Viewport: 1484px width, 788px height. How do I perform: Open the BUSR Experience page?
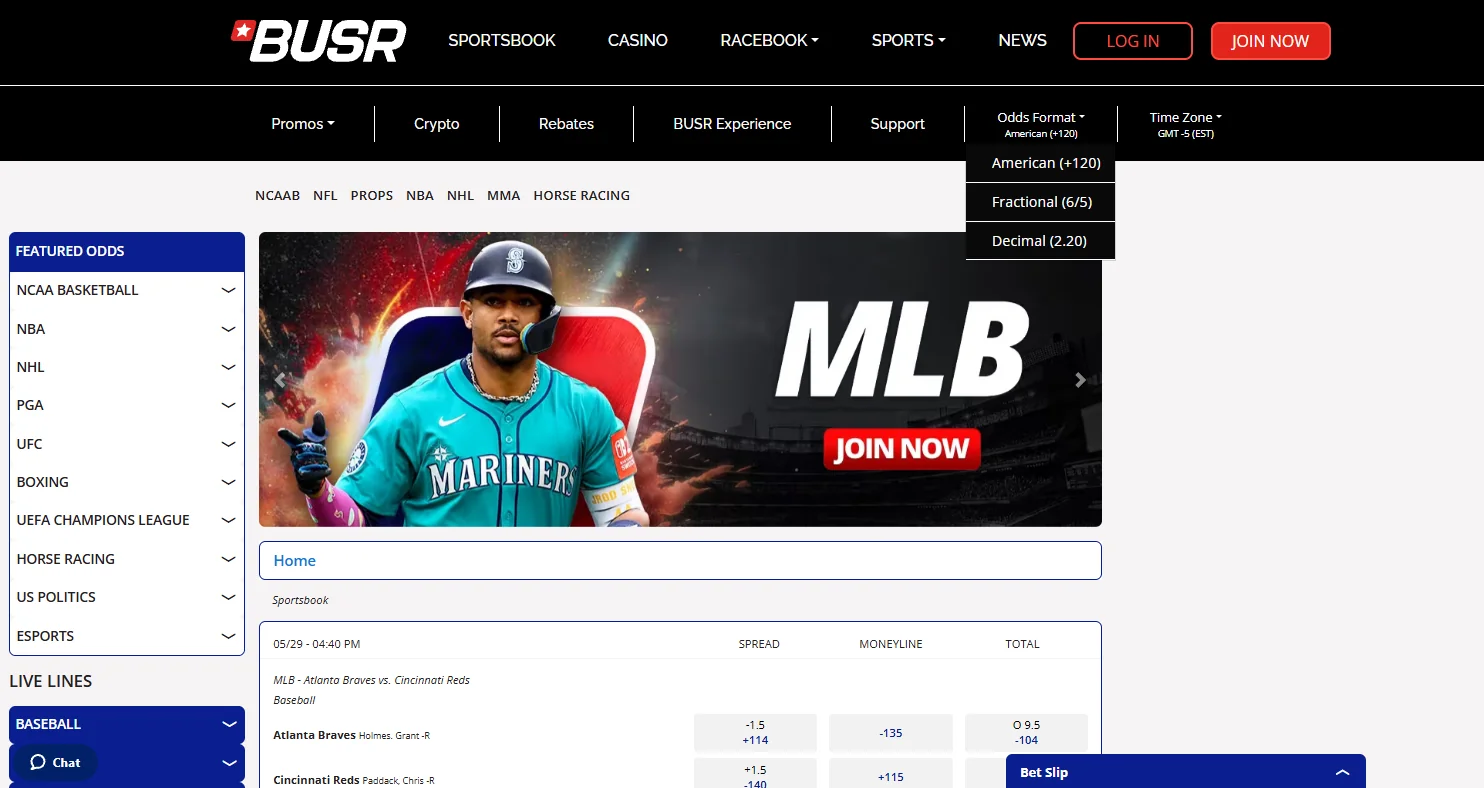[732, 124]
